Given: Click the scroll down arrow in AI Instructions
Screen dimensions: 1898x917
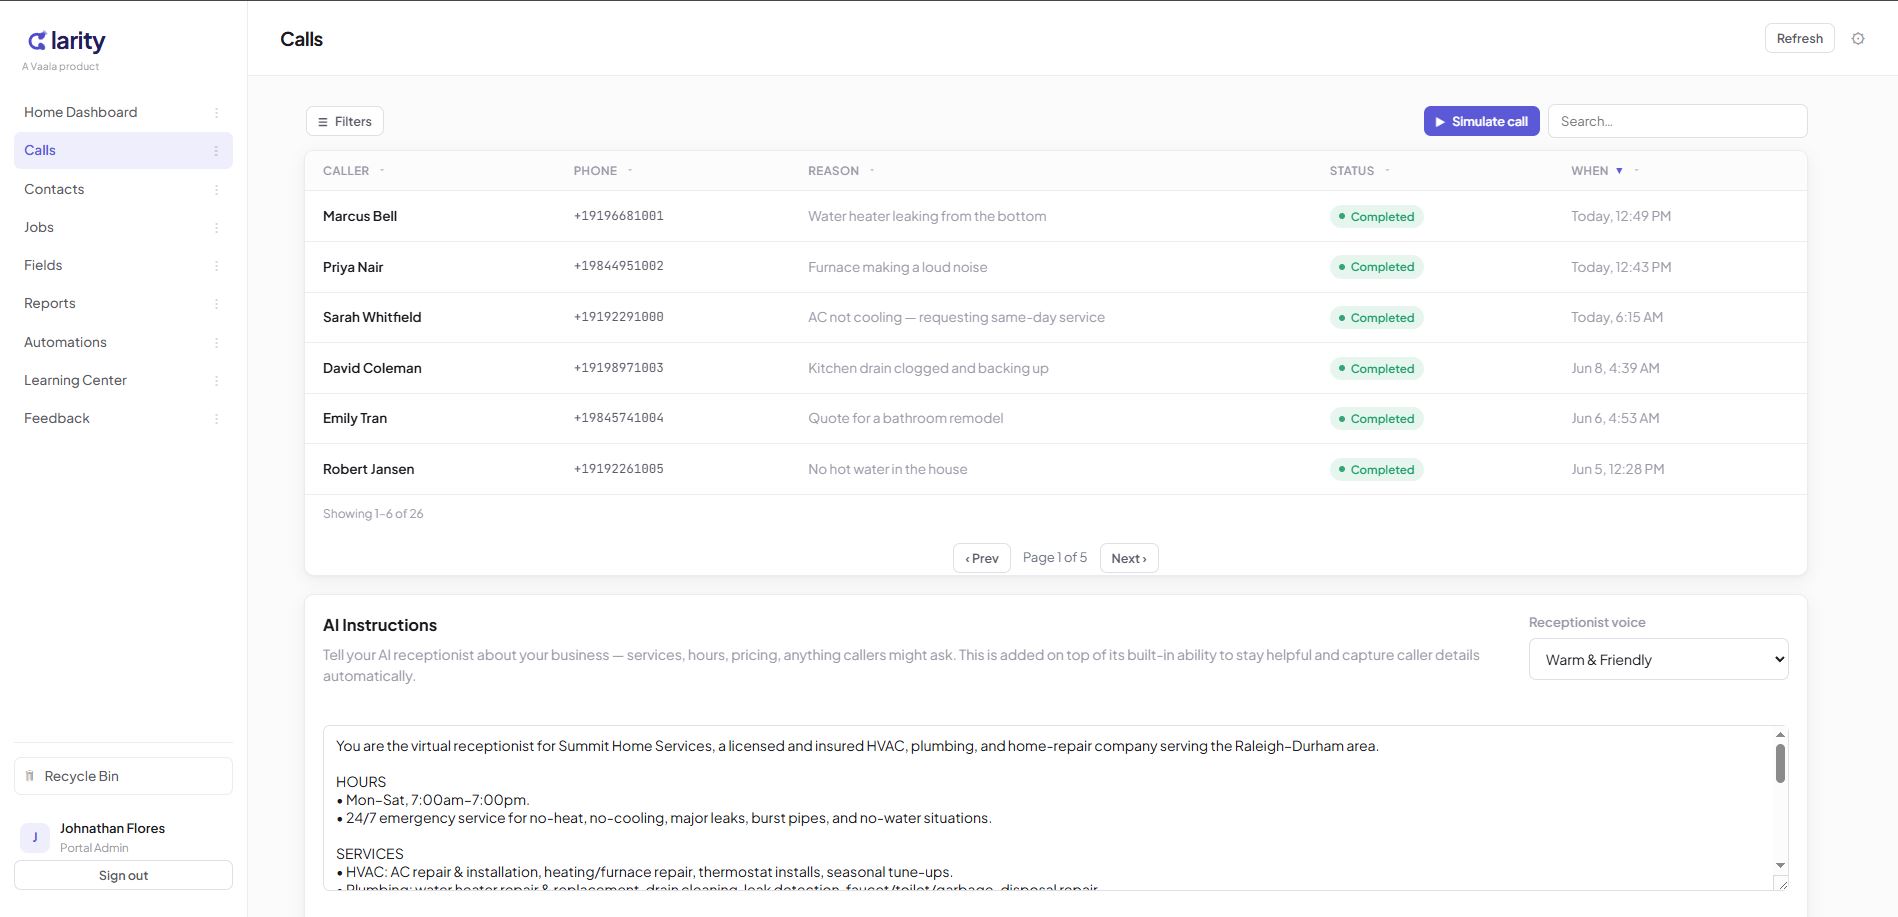Looking at the screenshot, I should [1780, 865].
